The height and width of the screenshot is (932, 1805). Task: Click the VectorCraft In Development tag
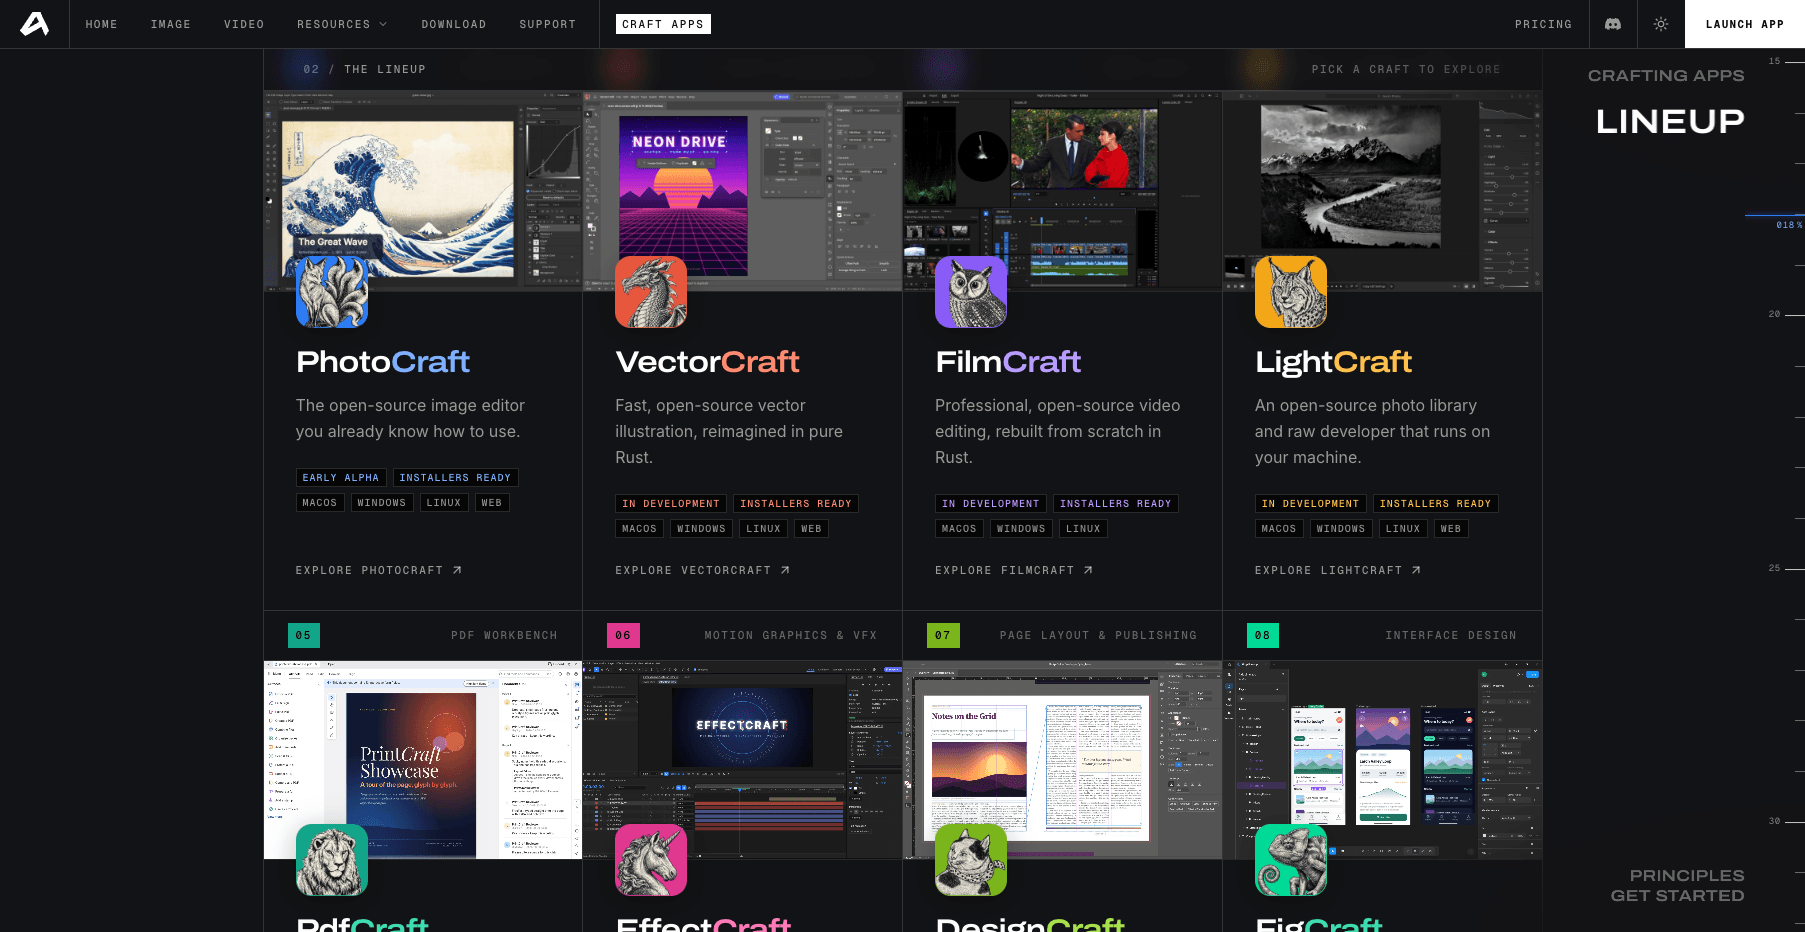[671, 504]
